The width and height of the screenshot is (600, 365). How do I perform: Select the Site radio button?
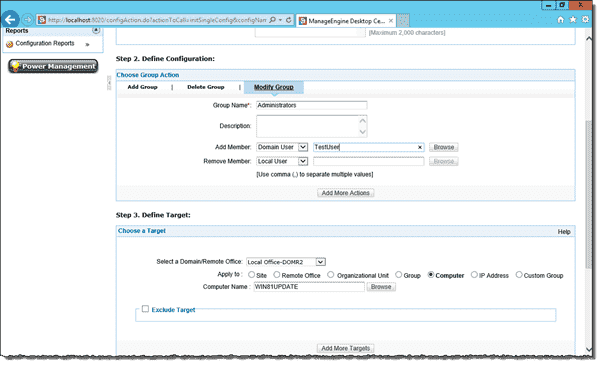click(x=251, y=275)
